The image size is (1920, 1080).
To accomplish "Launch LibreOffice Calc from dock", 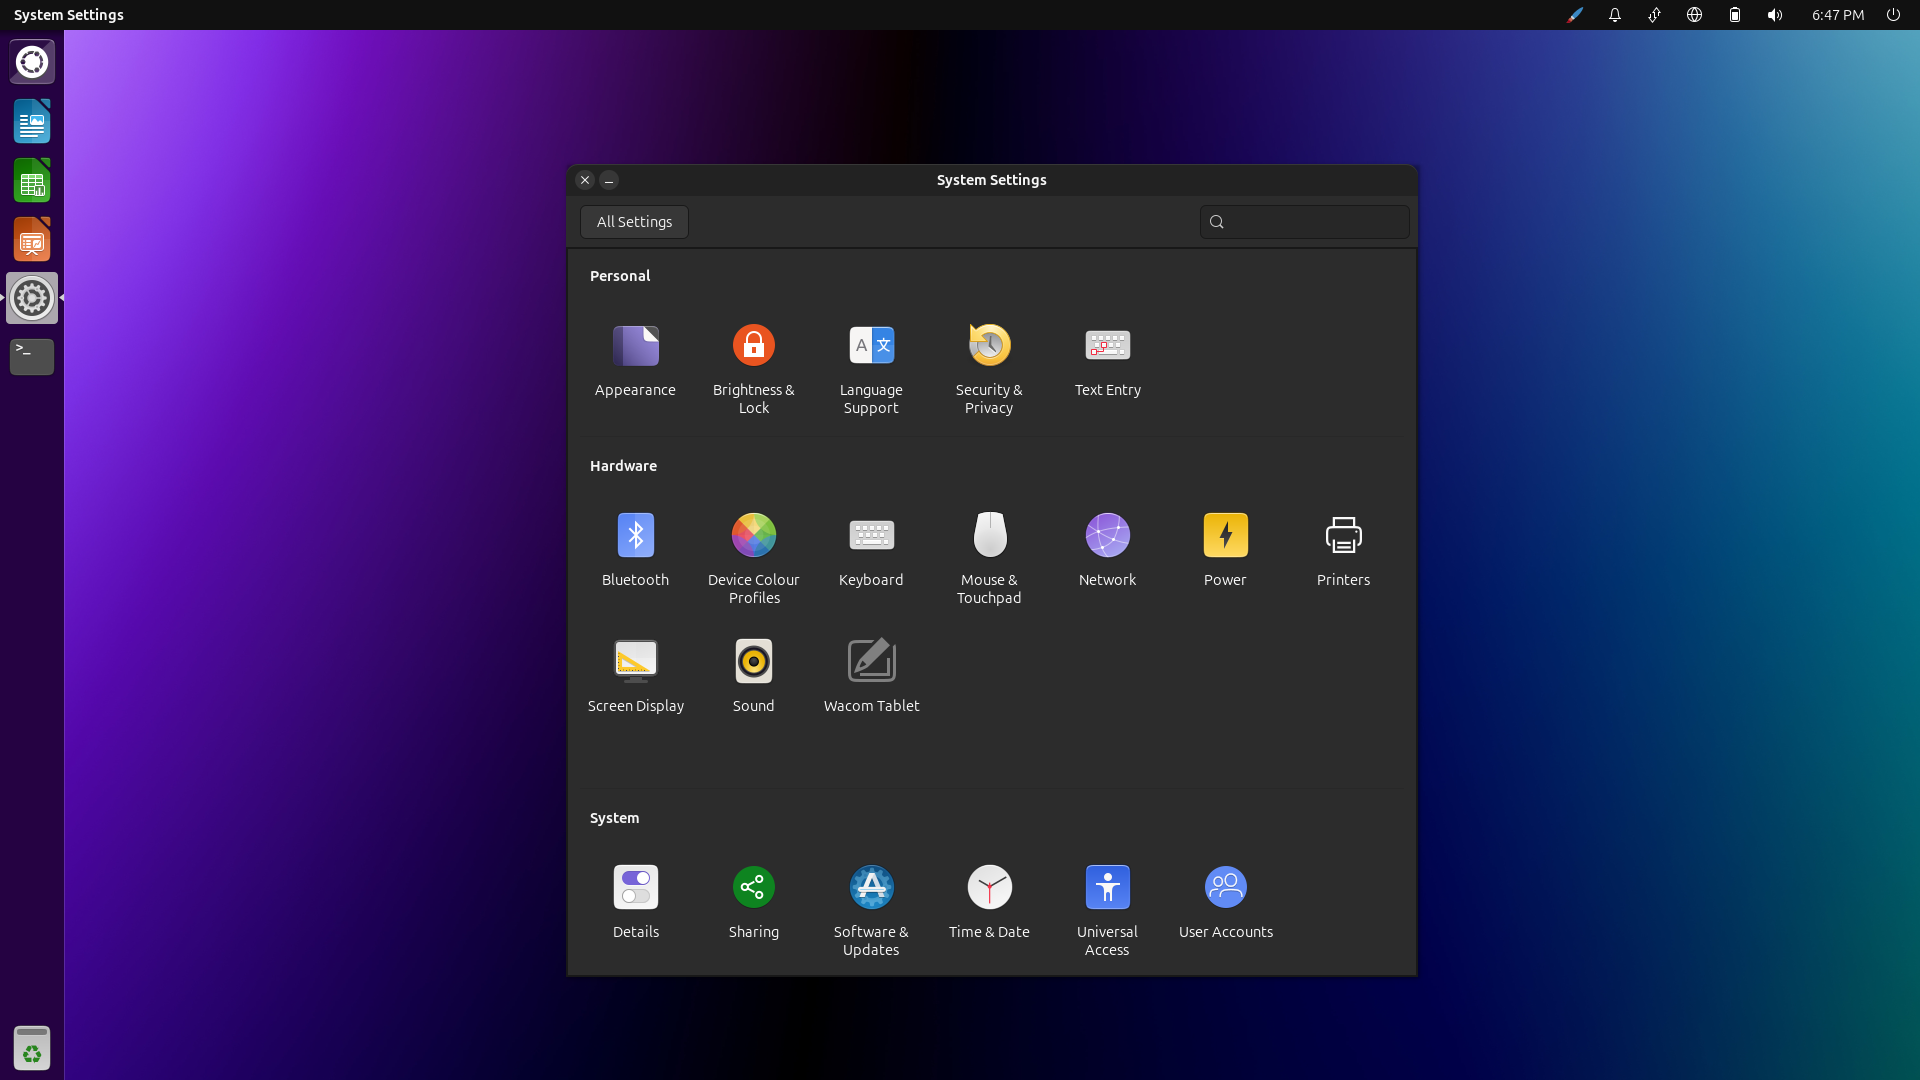I will tap(32, 181).
